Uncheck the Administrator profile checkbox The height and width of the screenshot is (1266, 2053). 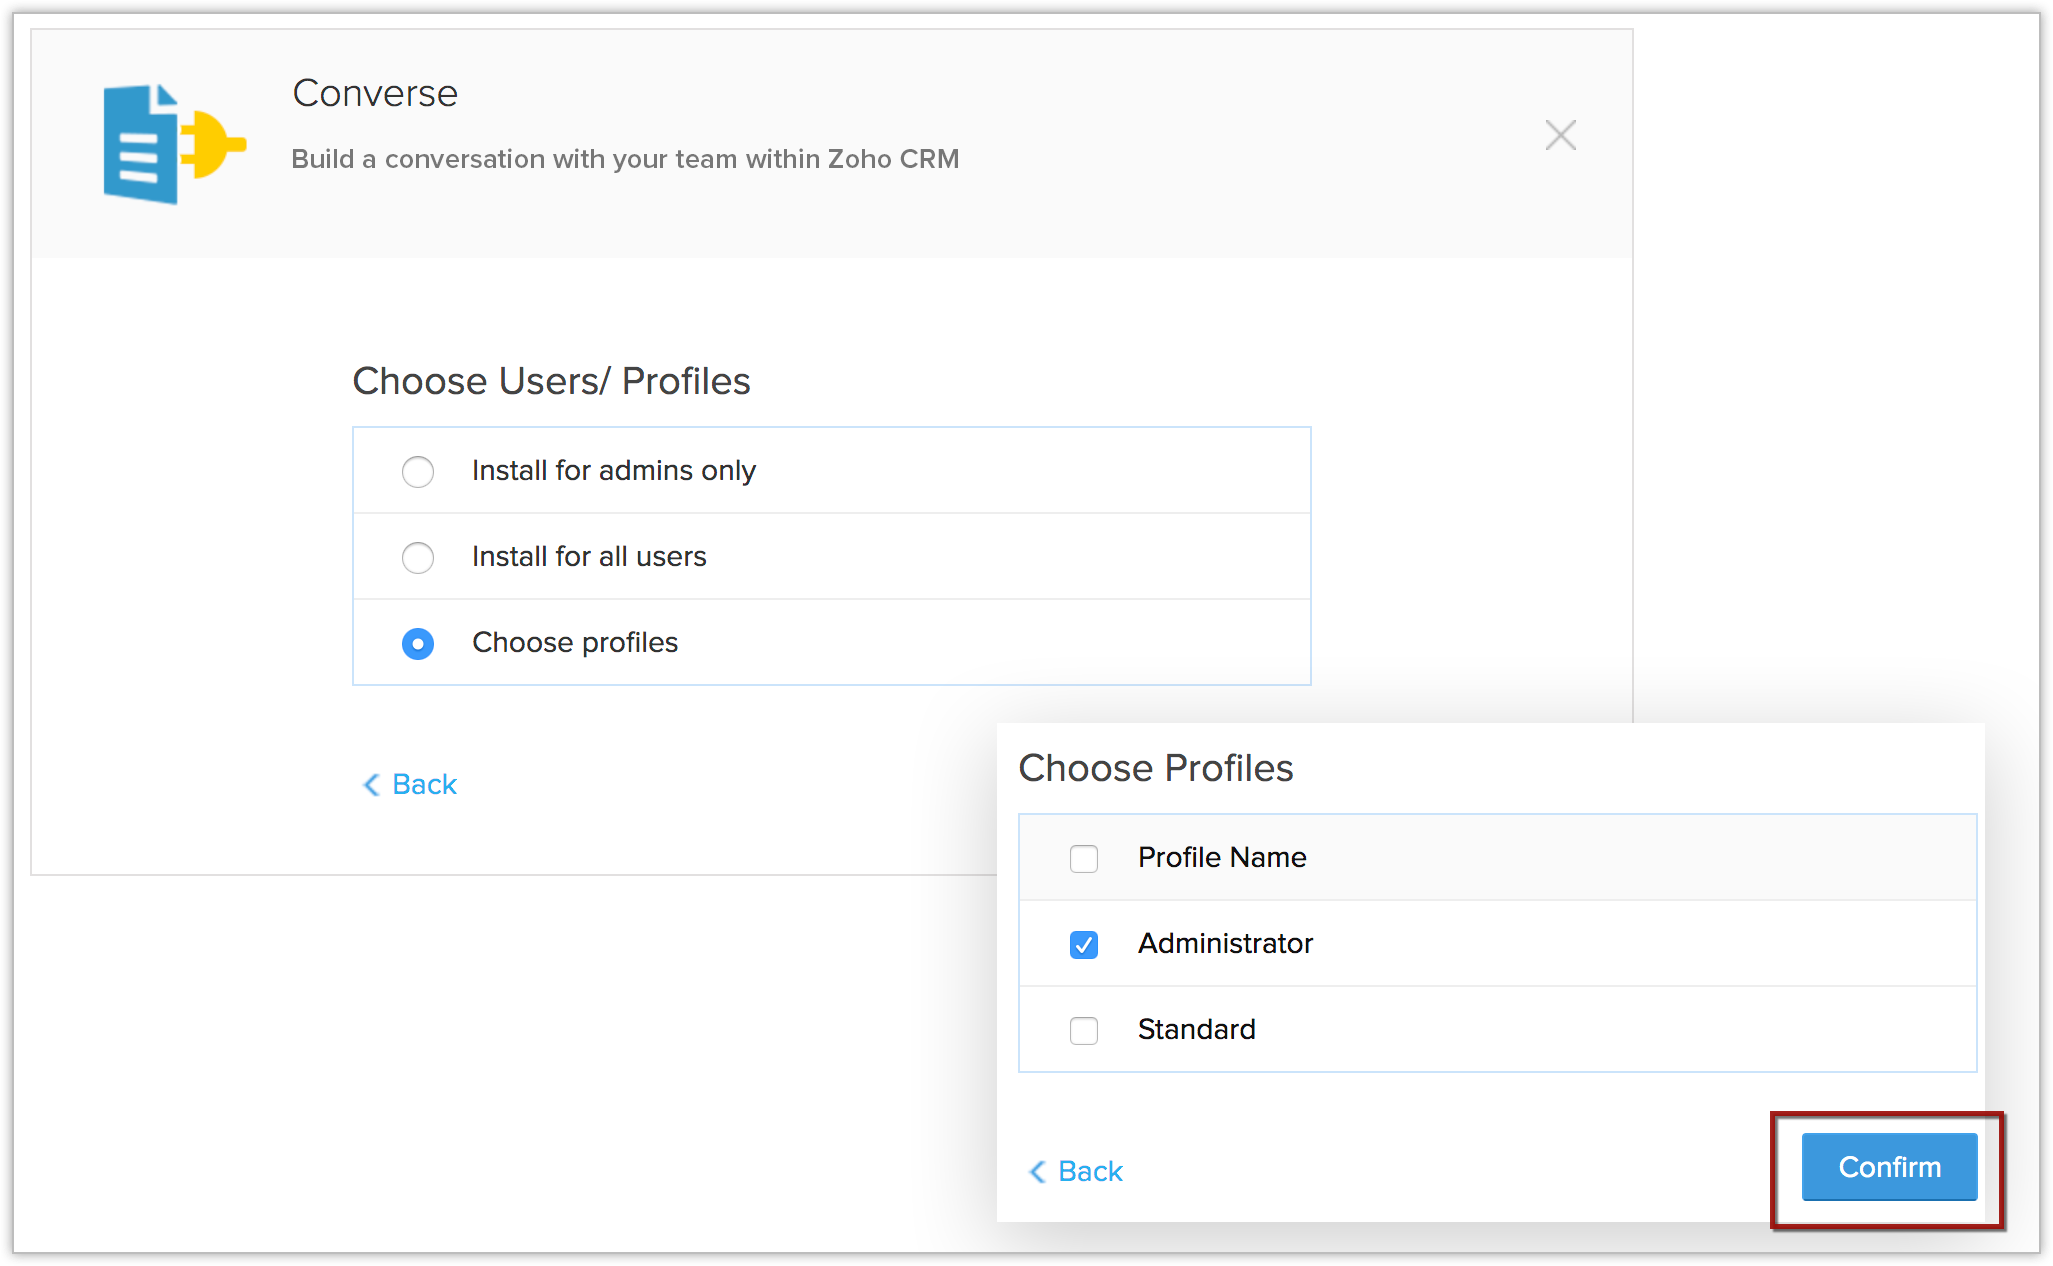1083,944
